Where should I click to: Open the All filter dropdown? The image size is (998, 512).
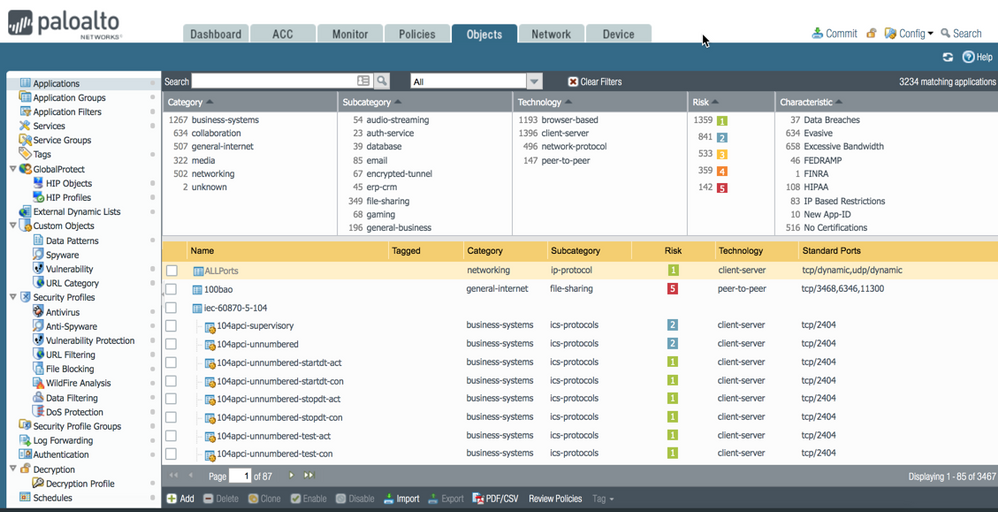pos(534,82)
